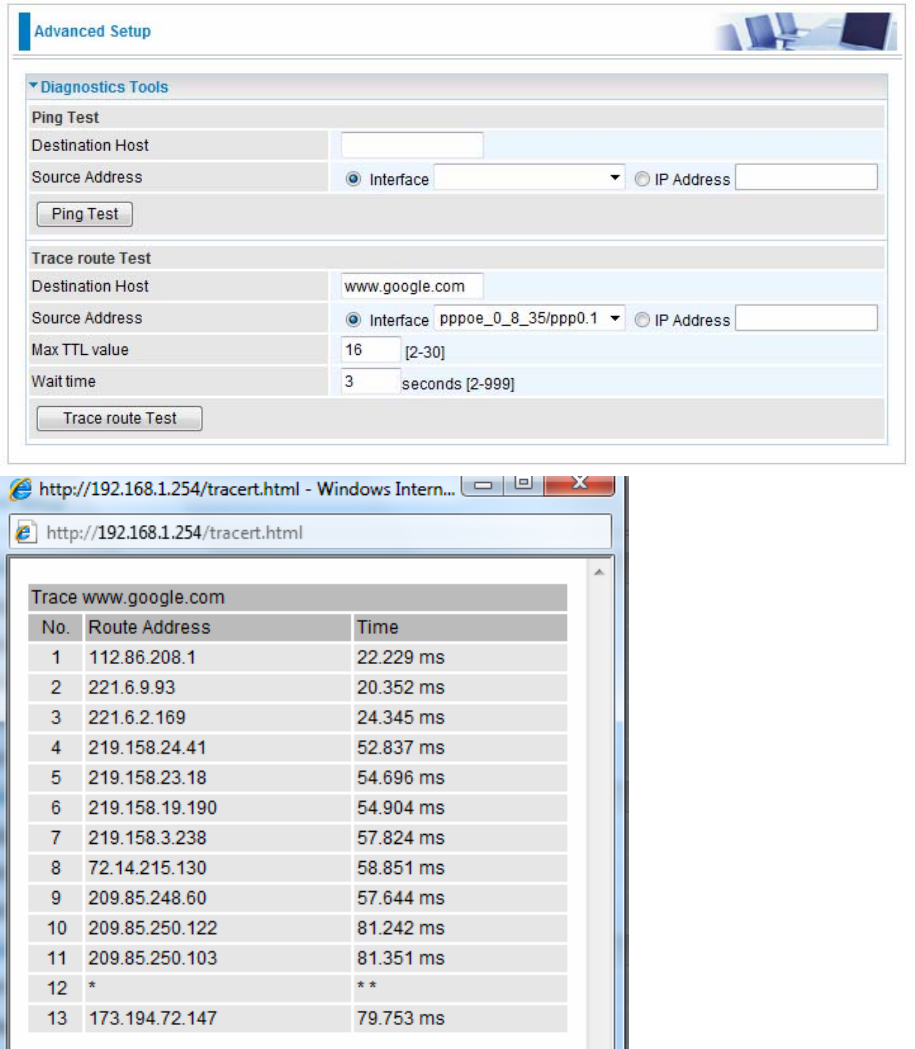Click the Ping Test Destination Host field
This screenshot has height=1049, width=915.
click(412, 145)
